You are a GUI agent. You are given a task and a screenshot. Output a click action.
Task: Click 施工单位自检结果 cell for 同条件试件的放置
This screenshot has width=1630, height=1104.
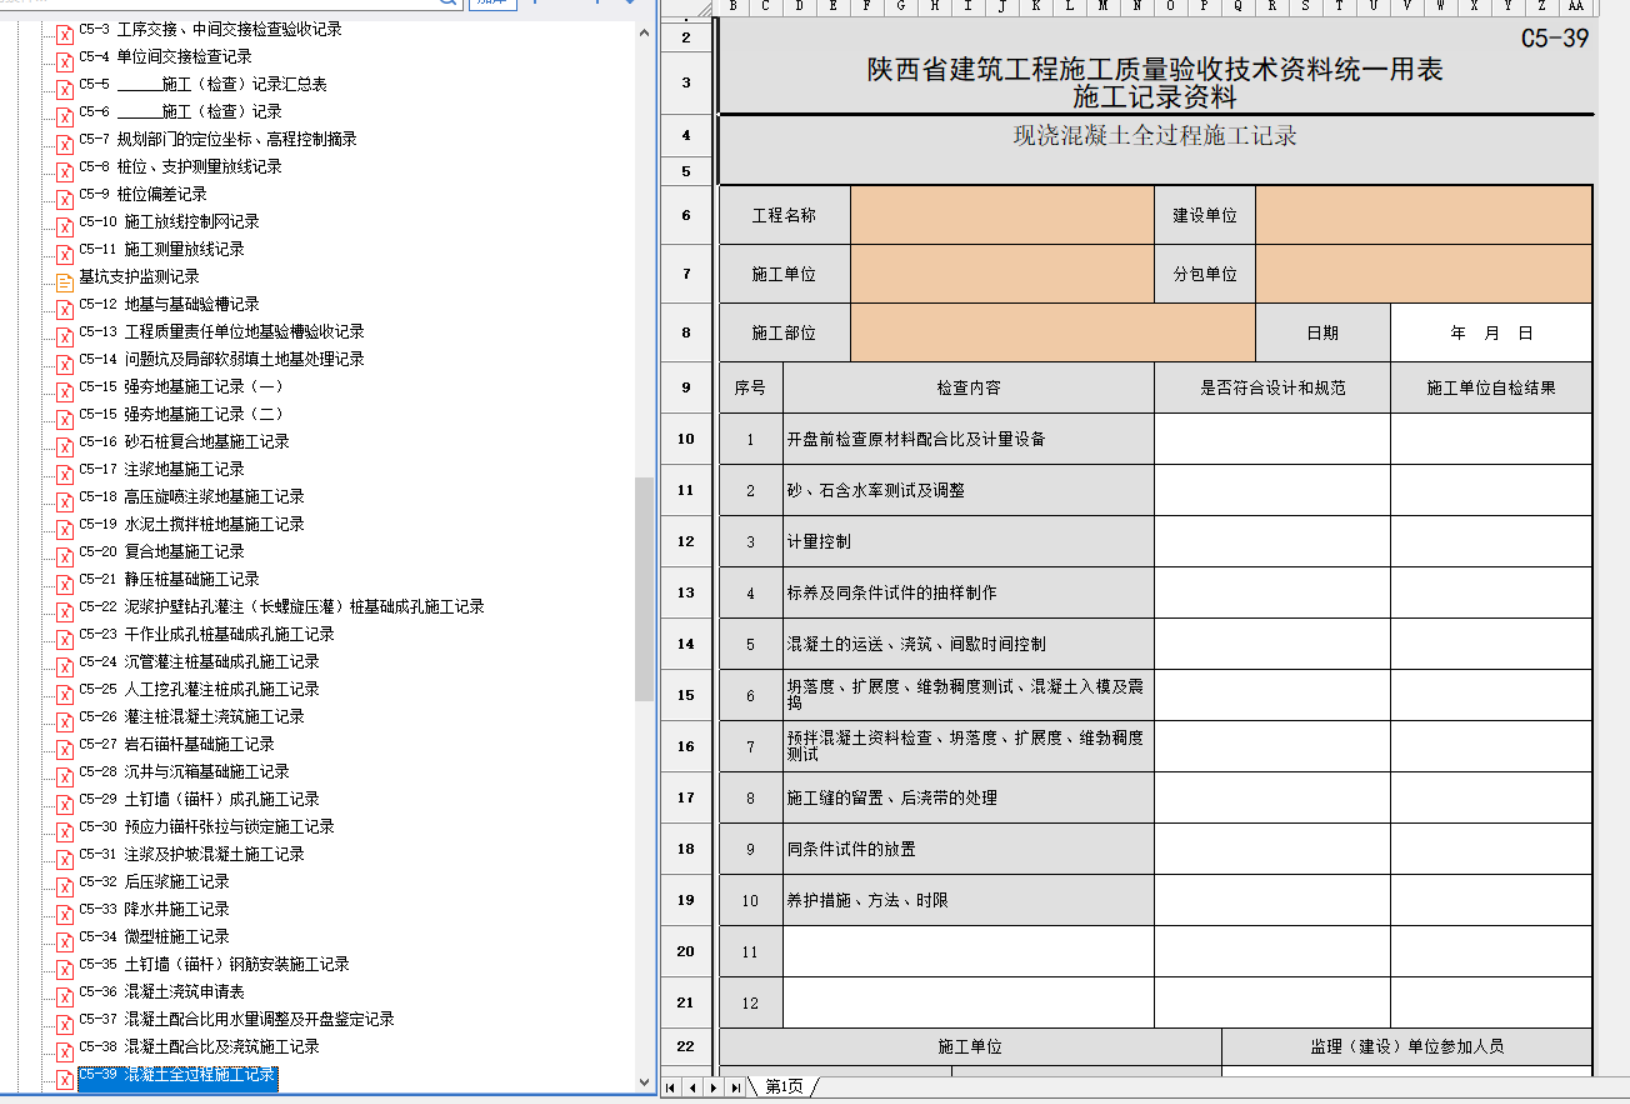point(1491,849)
